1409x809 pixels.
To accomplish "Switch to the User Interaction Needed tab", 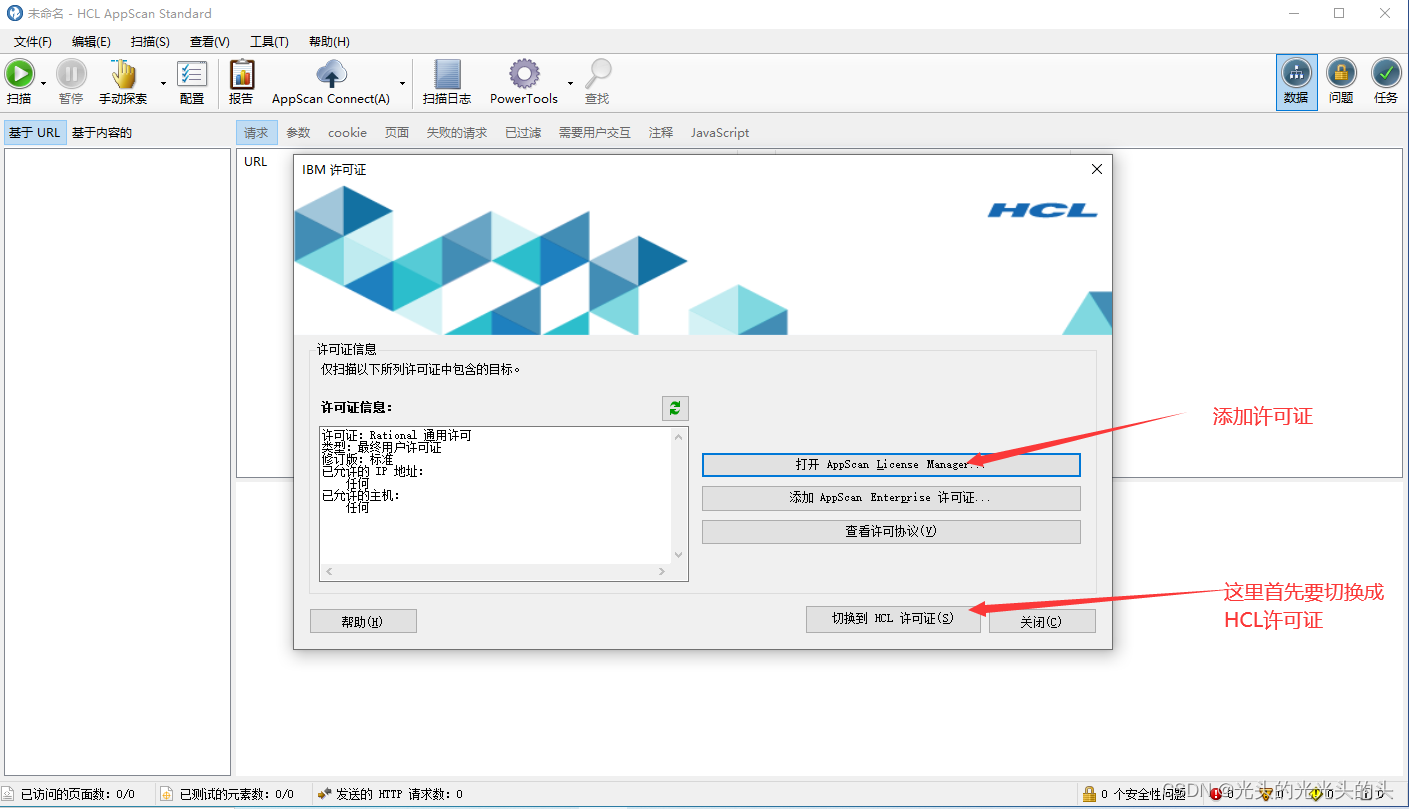I will pos(595,132).
